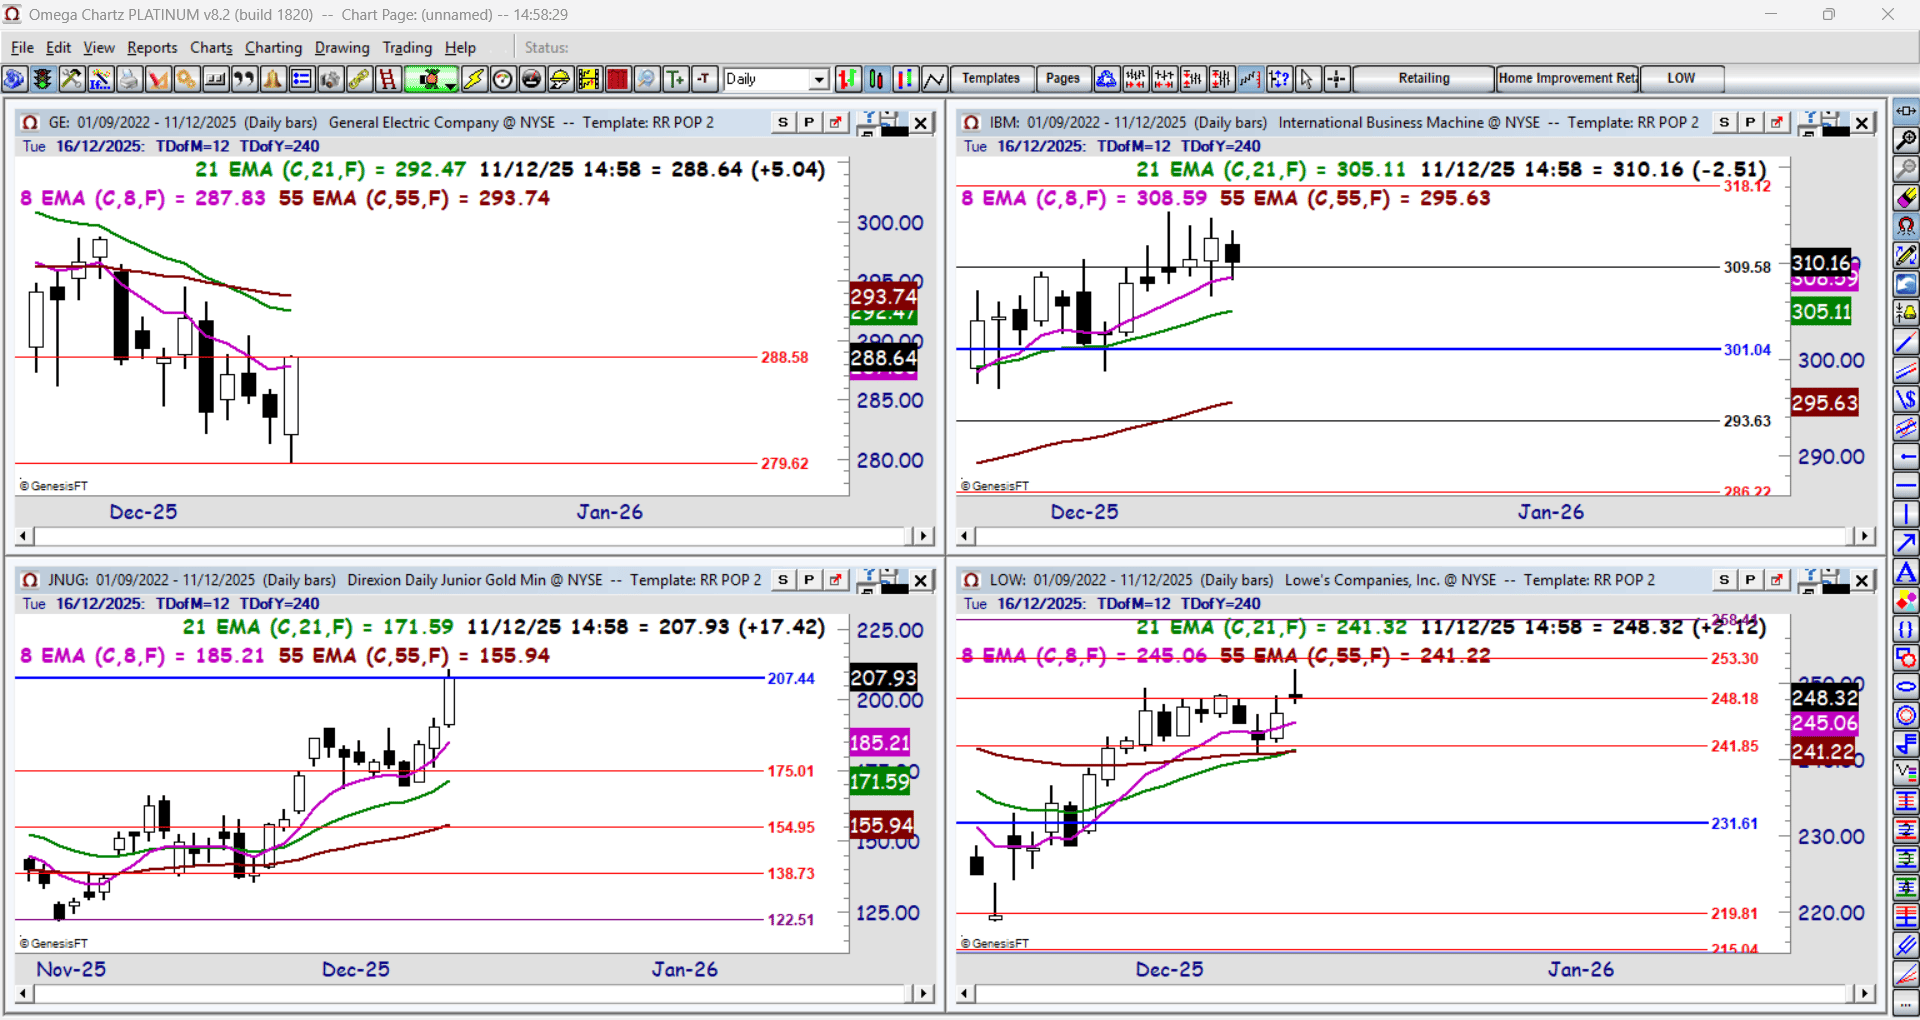Image resolution: width=1920 pixels, height=1020 pixels.
Task: Select the candlestick chart style icon
Action: [x=877, y=79]
